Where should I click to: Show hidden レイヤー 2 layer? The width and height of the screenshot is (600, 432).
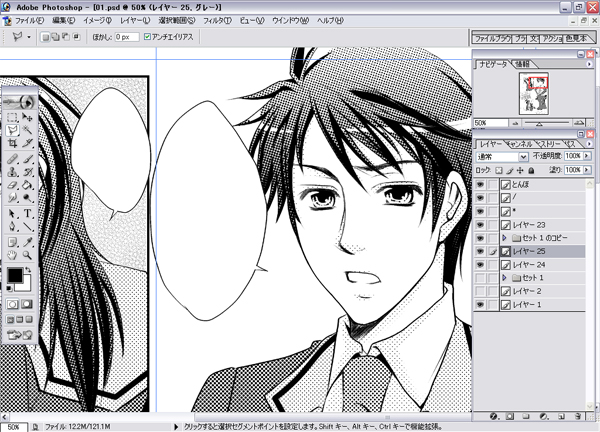coord(480,291)
